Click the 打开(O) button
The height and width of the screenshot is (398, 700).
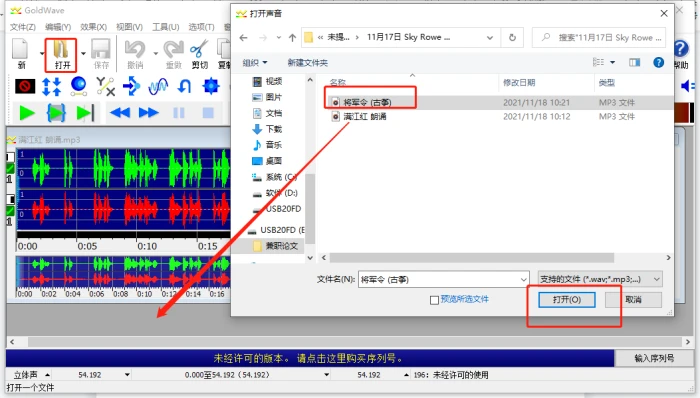pos(567,300)
